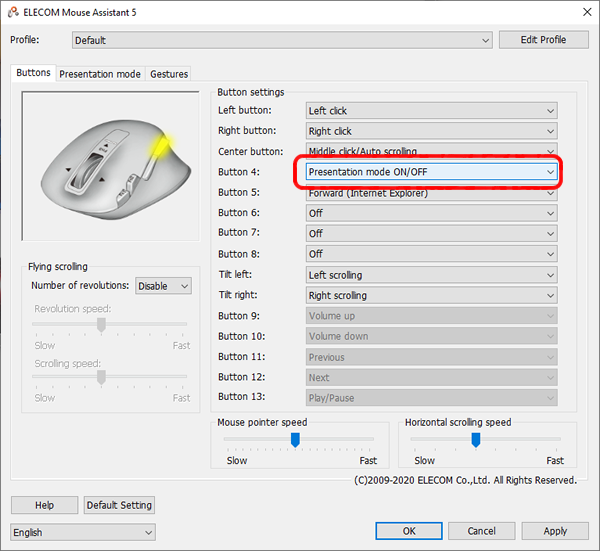Click the Default Setting button

tap(119, 505)
